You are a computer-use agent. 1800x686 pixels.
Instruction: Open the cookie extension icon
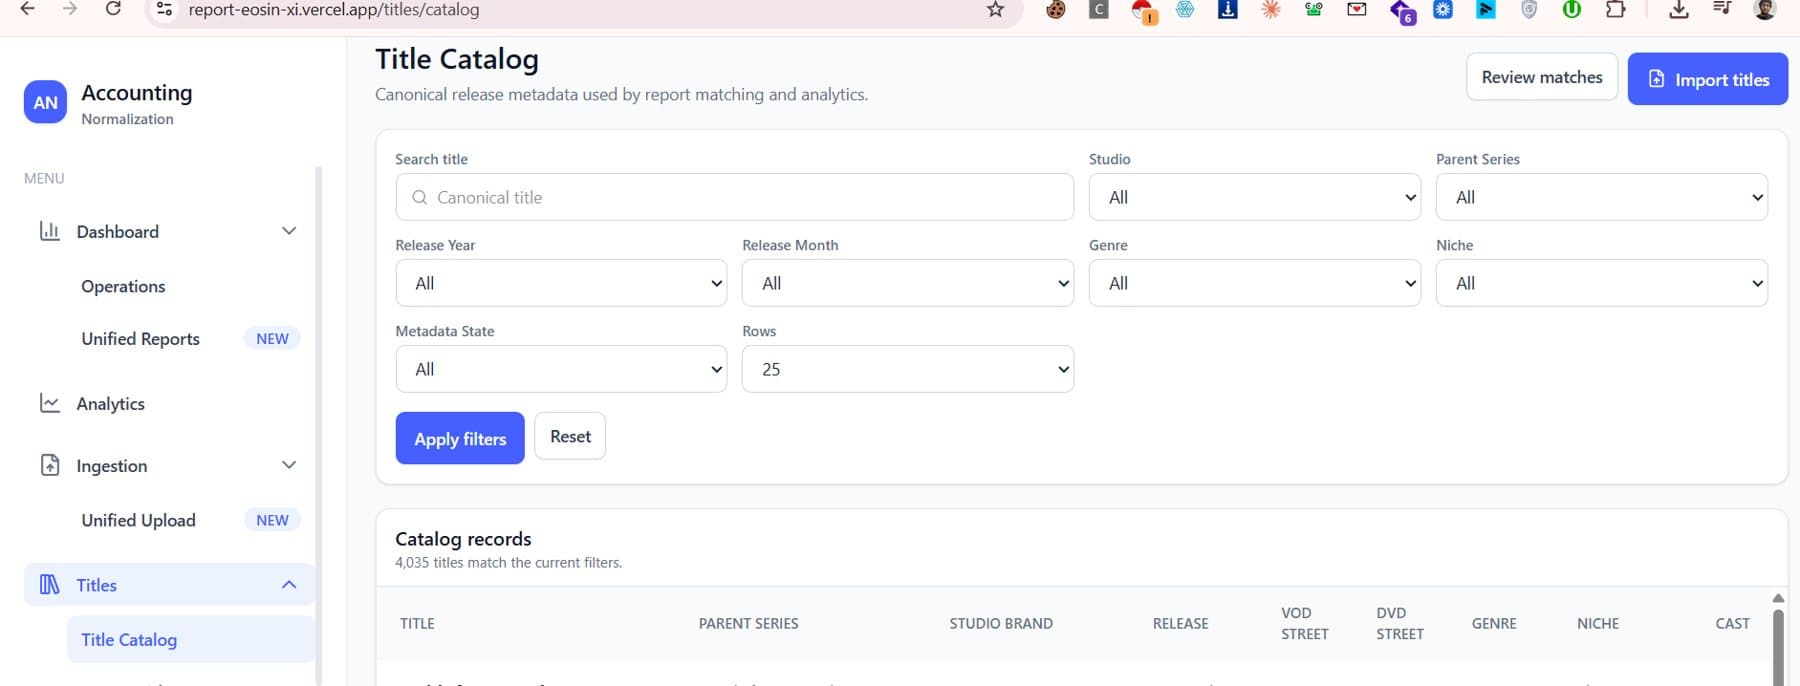tap(1055, 10)
